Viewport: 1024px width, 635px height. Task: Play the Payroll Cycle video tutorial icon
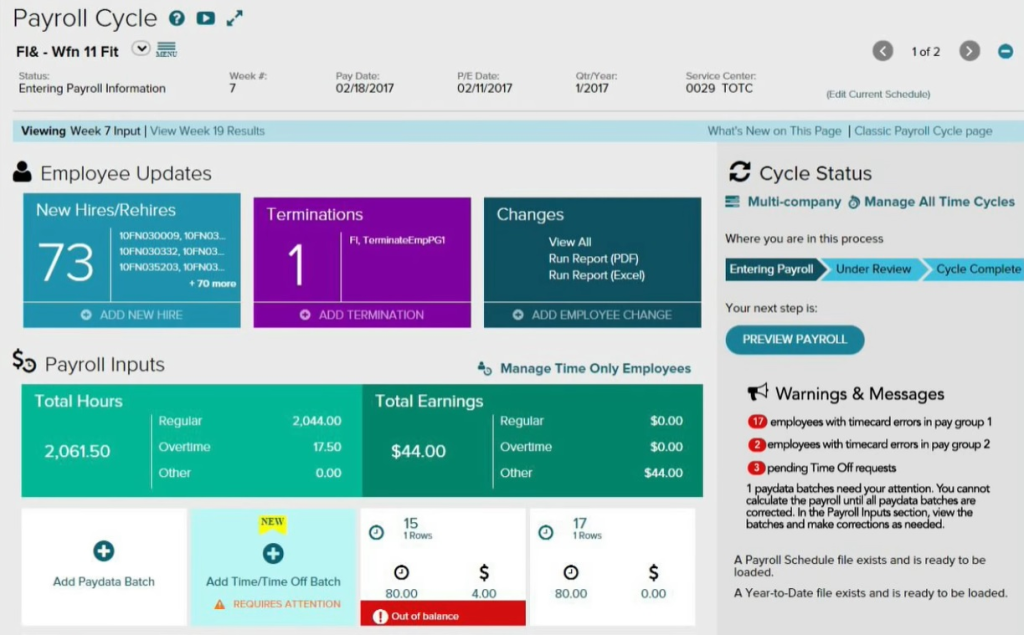(205, 19)
